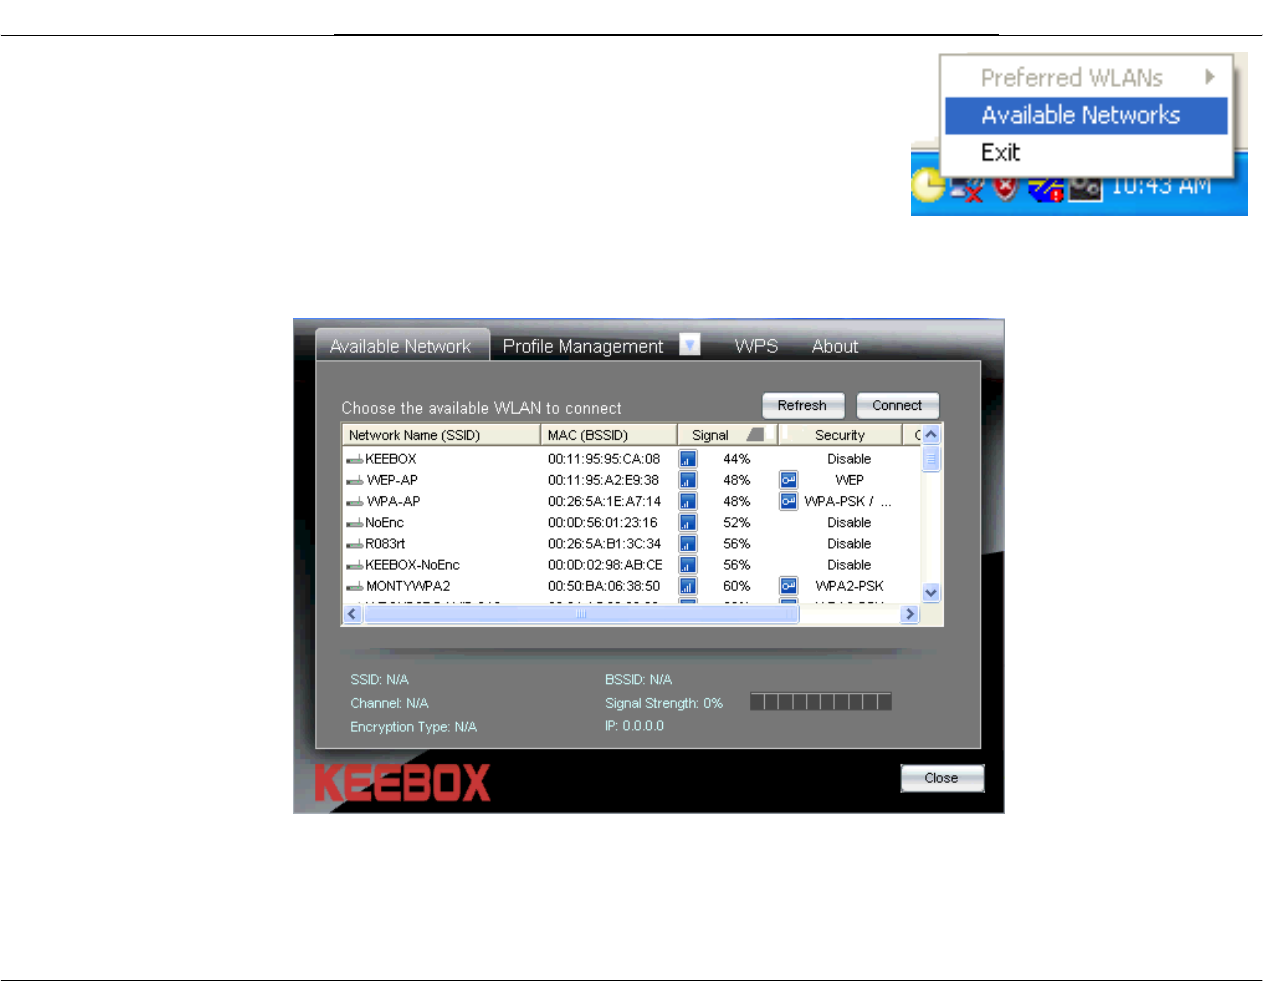The image size is (1263, 981).
Task: Click the horizontal scrollbar left arrow
Action: (352, 614)
